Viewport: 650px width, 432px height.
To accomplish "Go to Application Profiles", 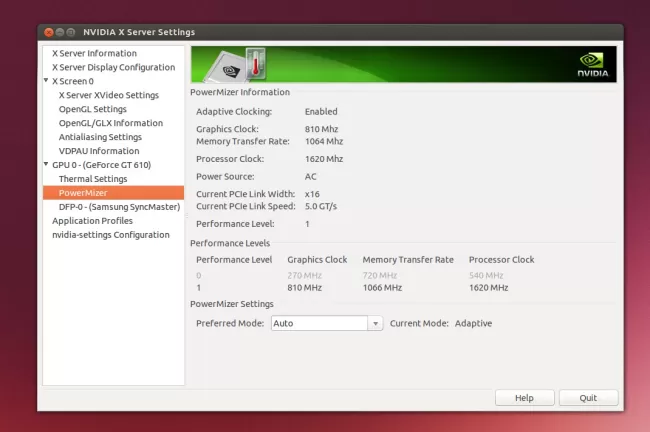I will click(92, 221).
